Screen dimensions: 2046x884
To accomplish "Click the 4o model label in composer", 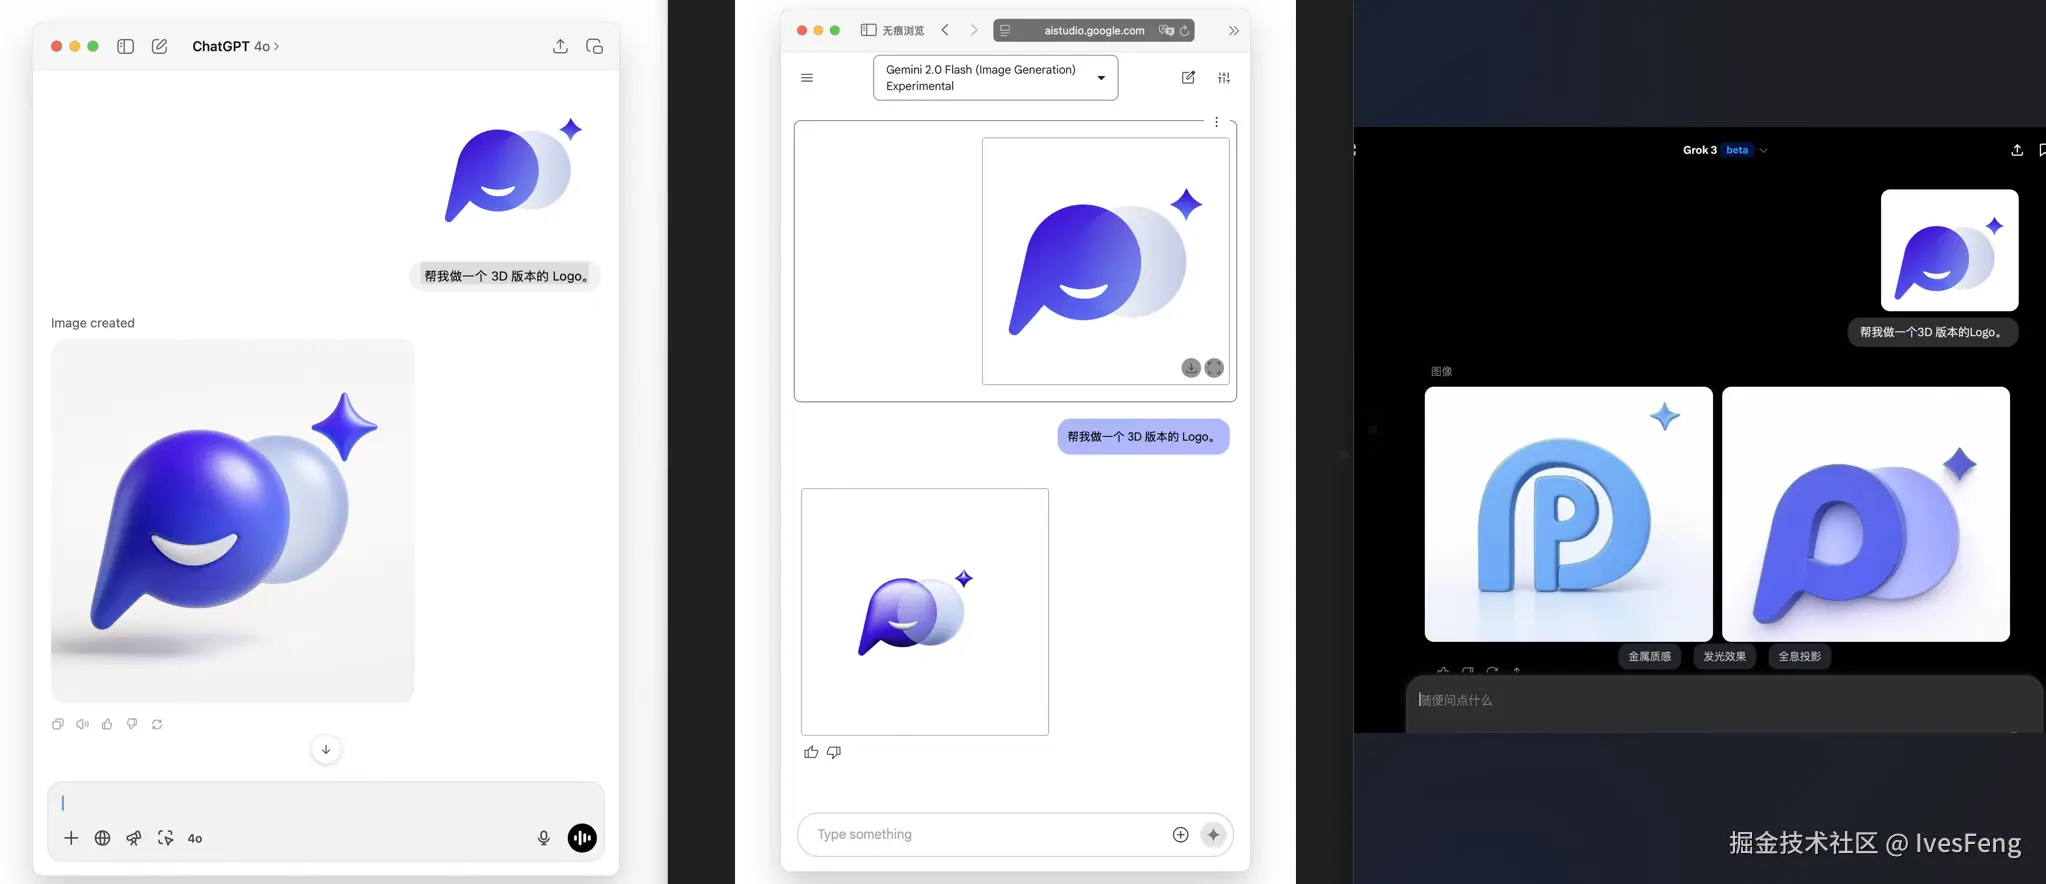I will [x=195, y=839].
